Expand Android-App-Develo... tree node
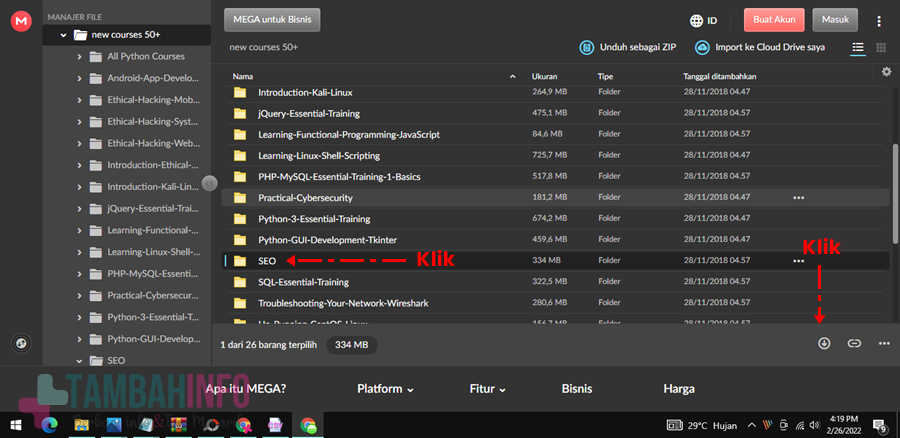This screenshot has height=438, width=900. [79, 79]
